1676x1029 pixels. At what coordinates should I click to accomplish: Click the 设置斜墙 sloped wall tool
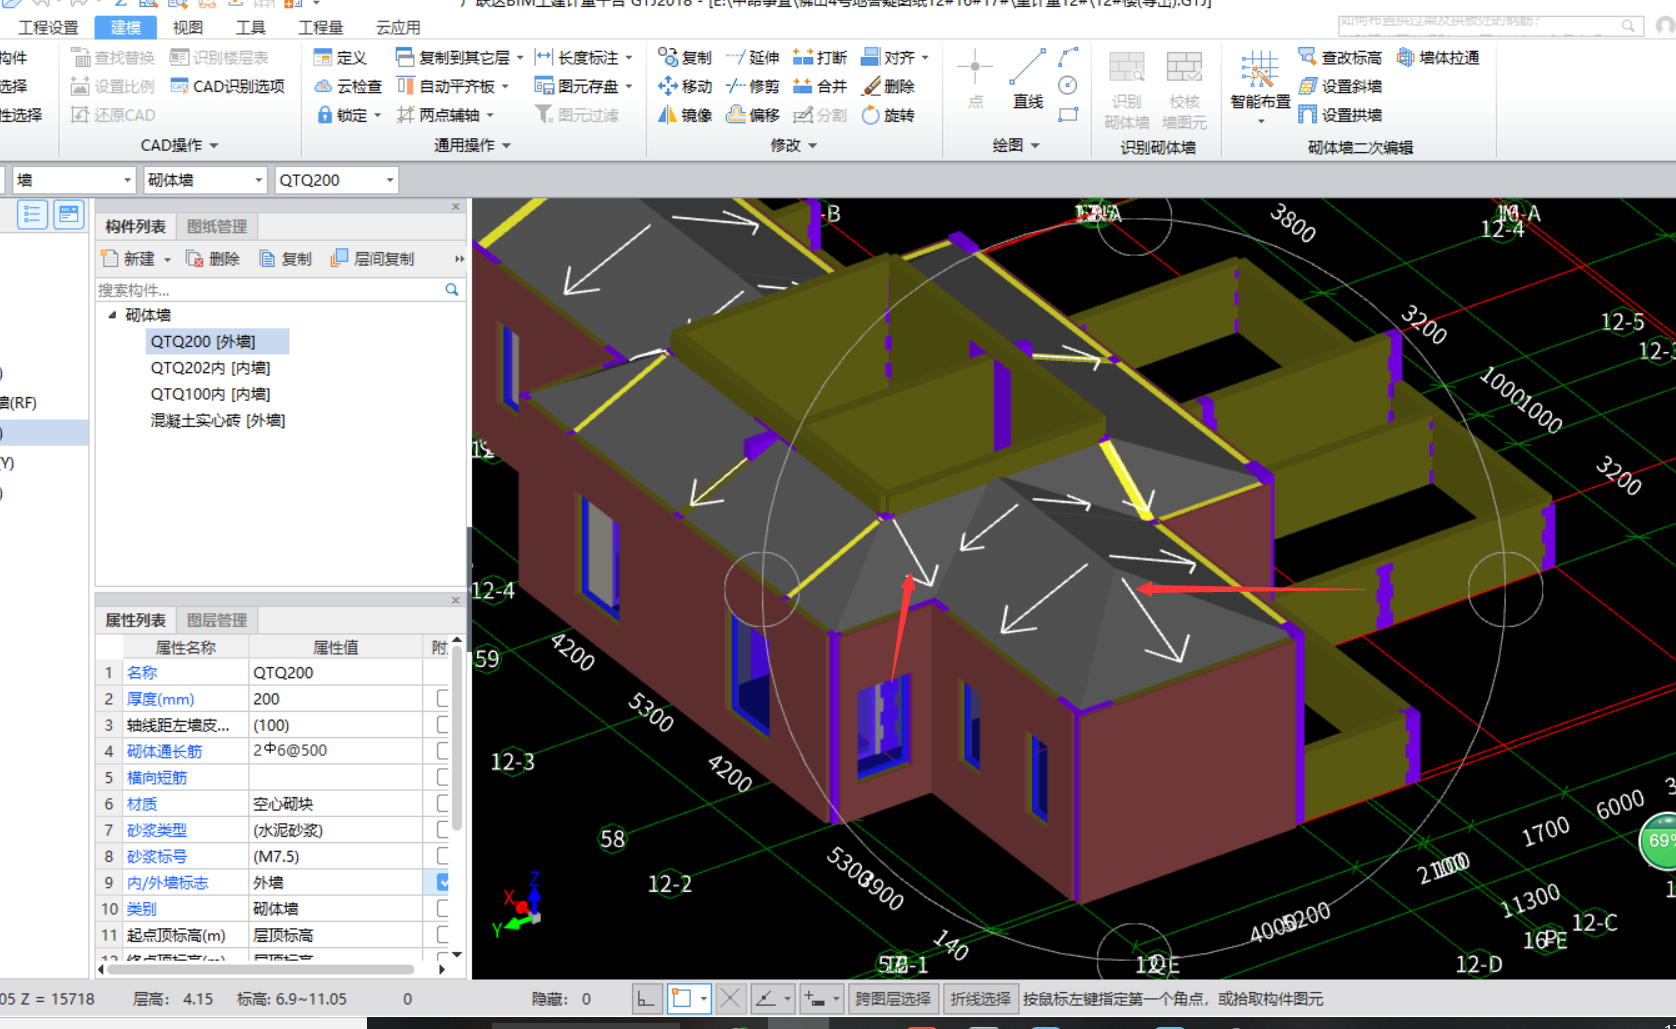point(1340,87)
